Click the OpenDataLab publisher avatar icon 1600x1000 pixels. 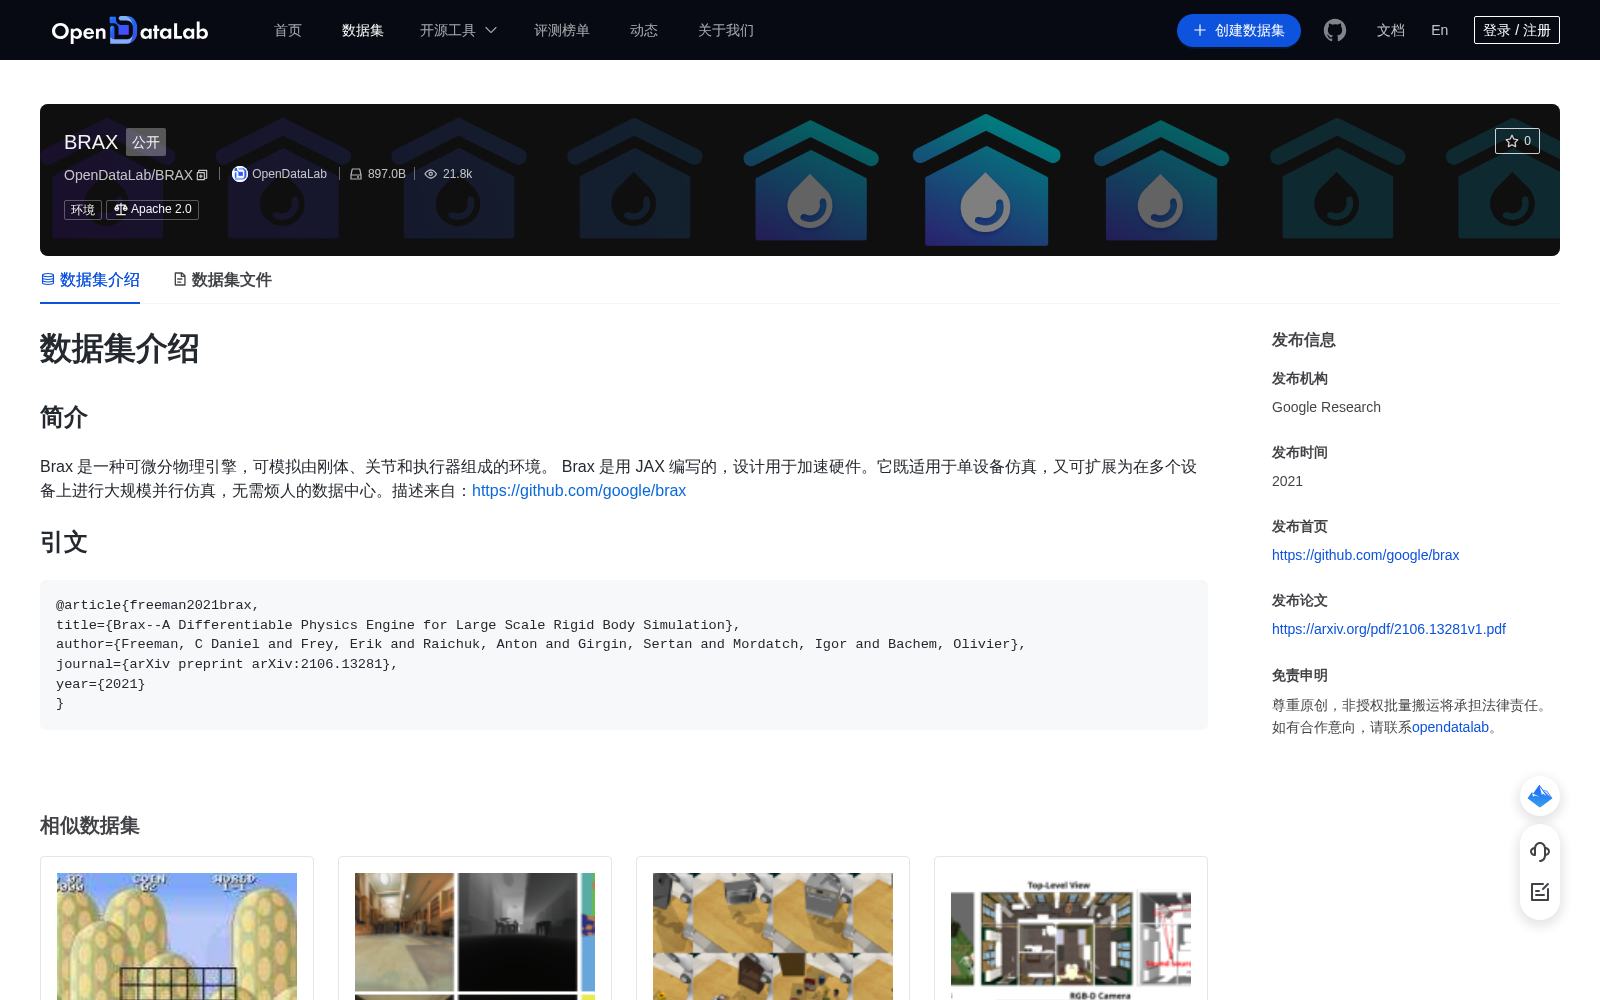[240, 174]
